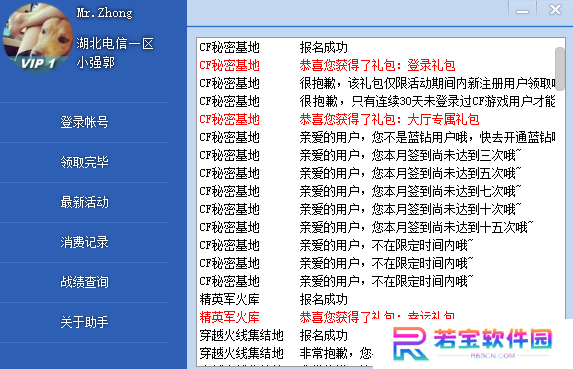Image resolution: width=573 pixels, height=369 pixels.
Task: Select row 您本月签到尚未达到三次哦
Action: (376, 155)
